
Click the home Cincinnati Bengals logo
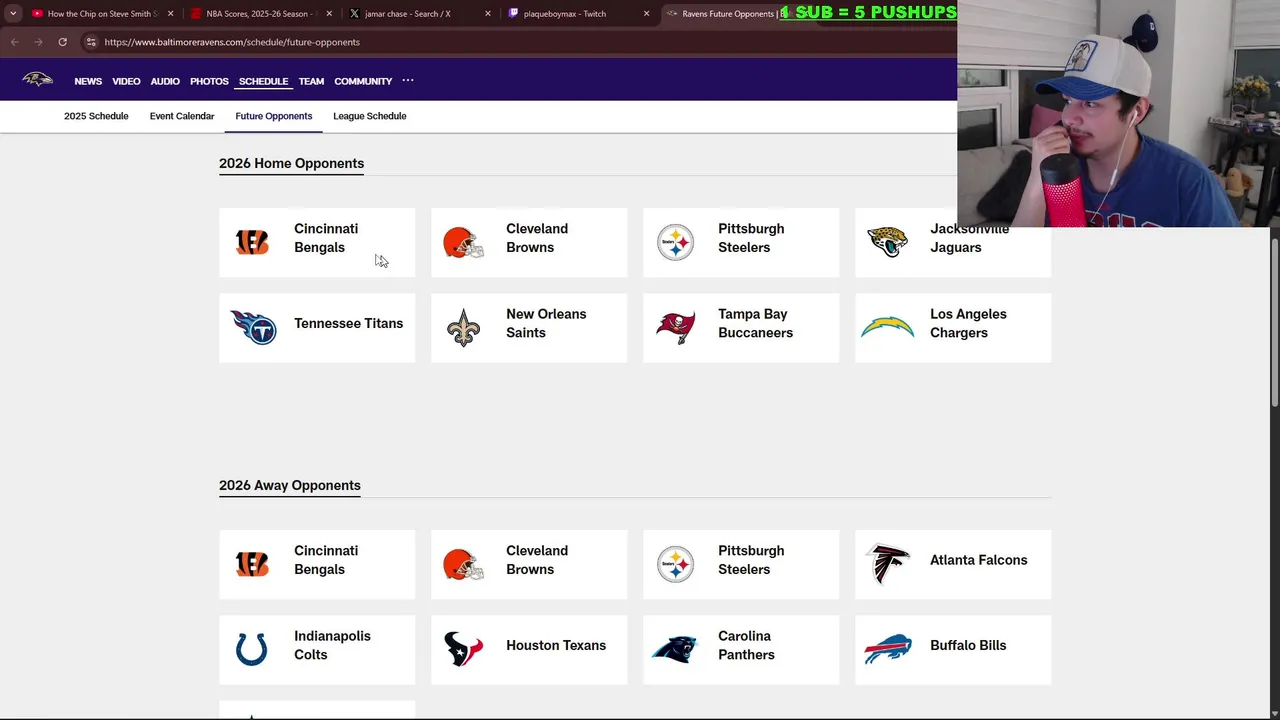tap(252, 242)
